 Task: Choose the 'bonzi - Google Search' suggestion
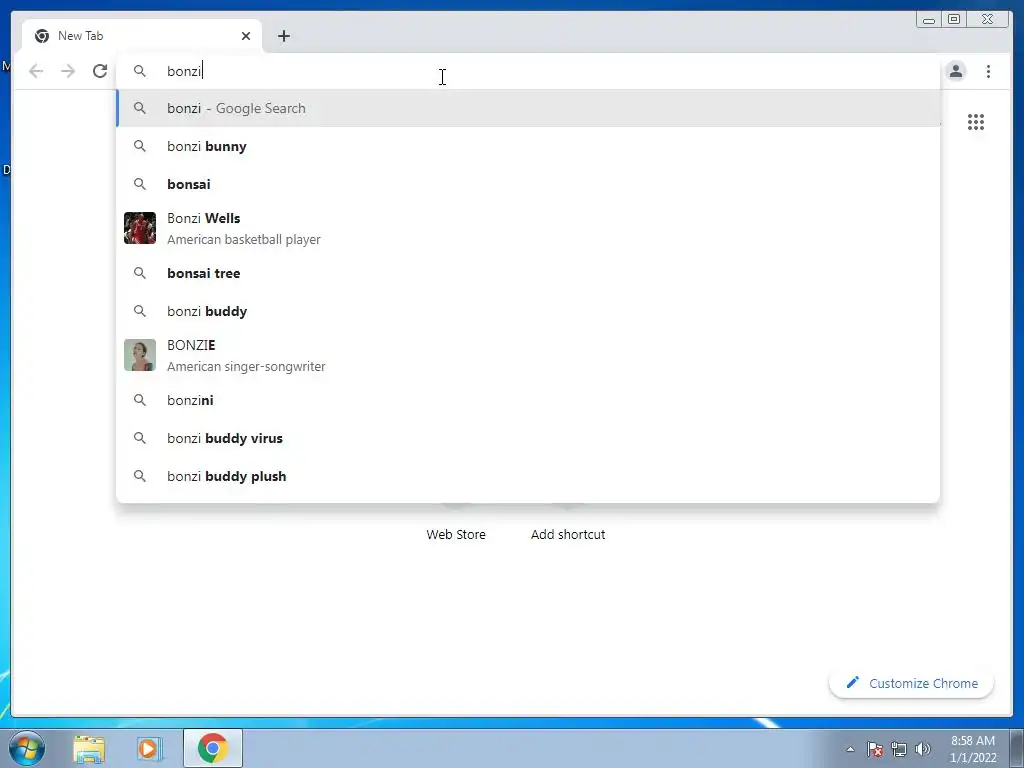[528, 108]
